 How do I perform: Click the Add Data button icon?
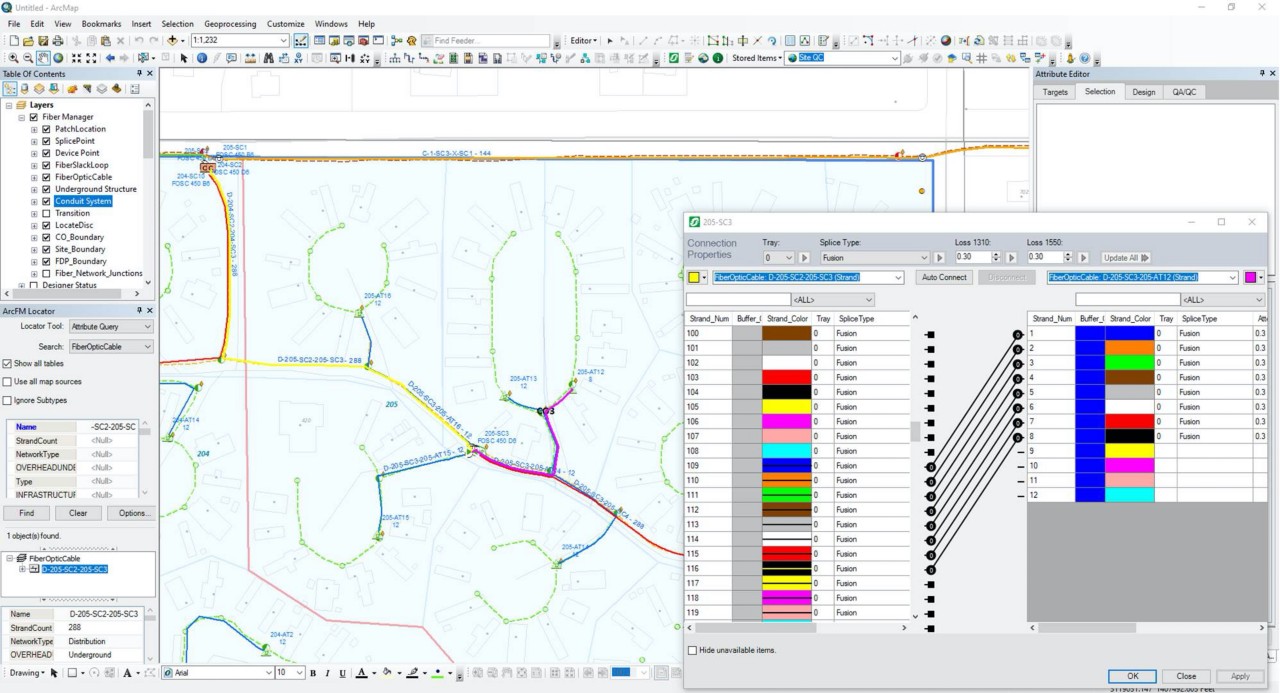(173, 41)
